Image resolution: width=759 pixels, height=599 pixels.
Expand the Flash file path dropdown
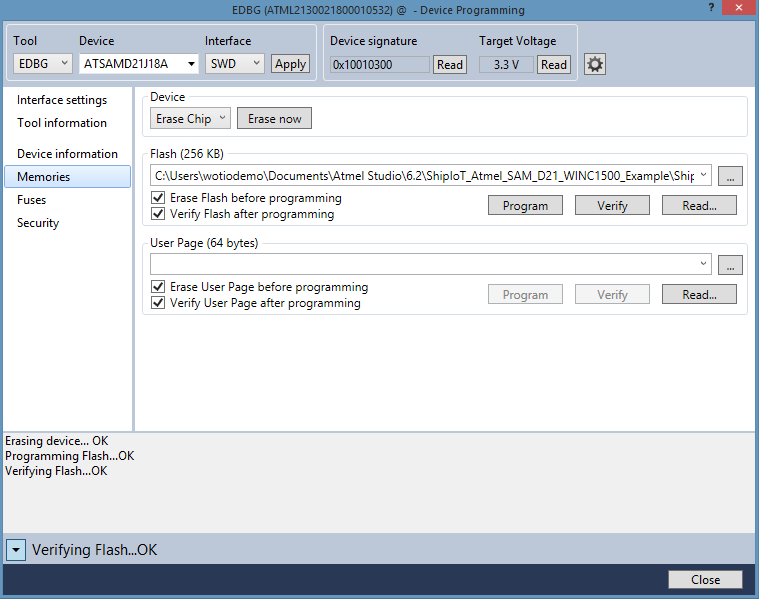[703, 175]
